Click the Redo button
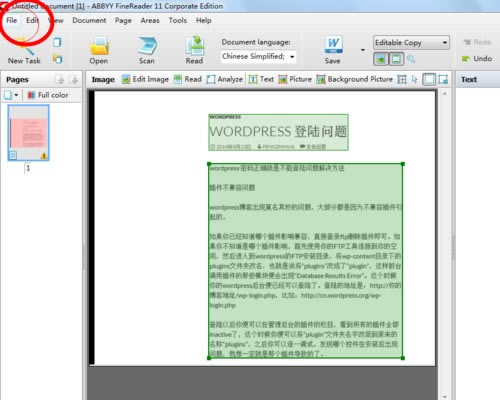This screenshot has width=500, height=400. (477, 42)
